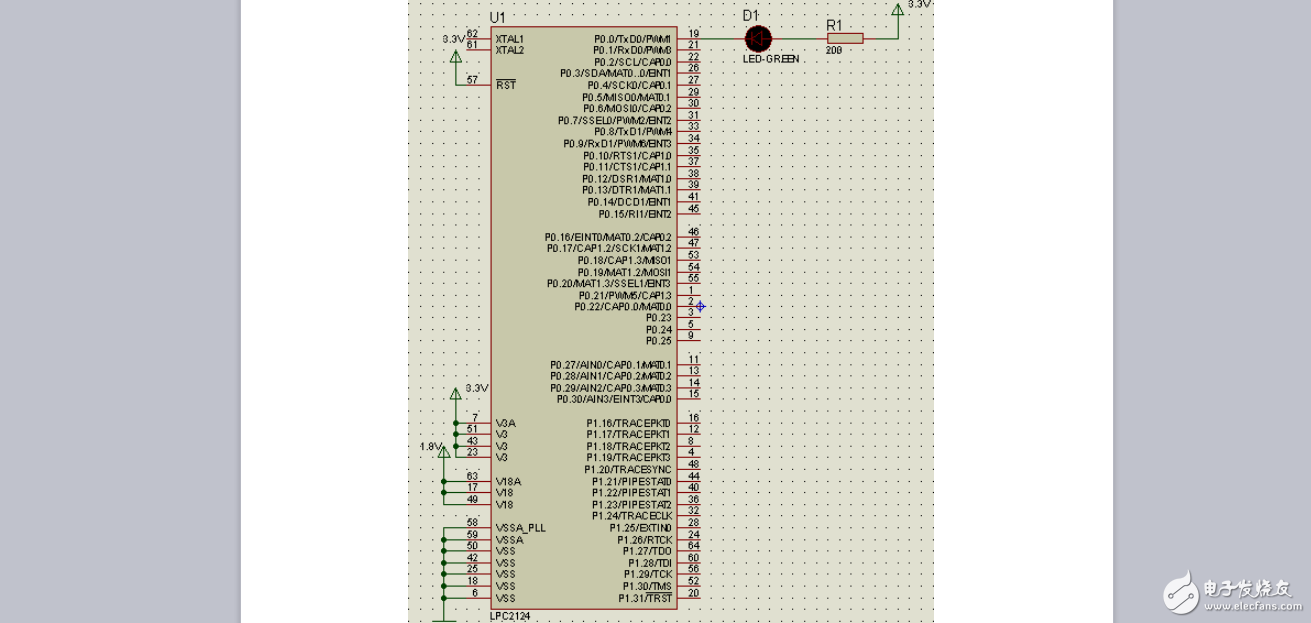Viewport: 1311px width, 623px height.
Task: Select the 3.3V supply arrow above V3A
Action: coord(456,395)
